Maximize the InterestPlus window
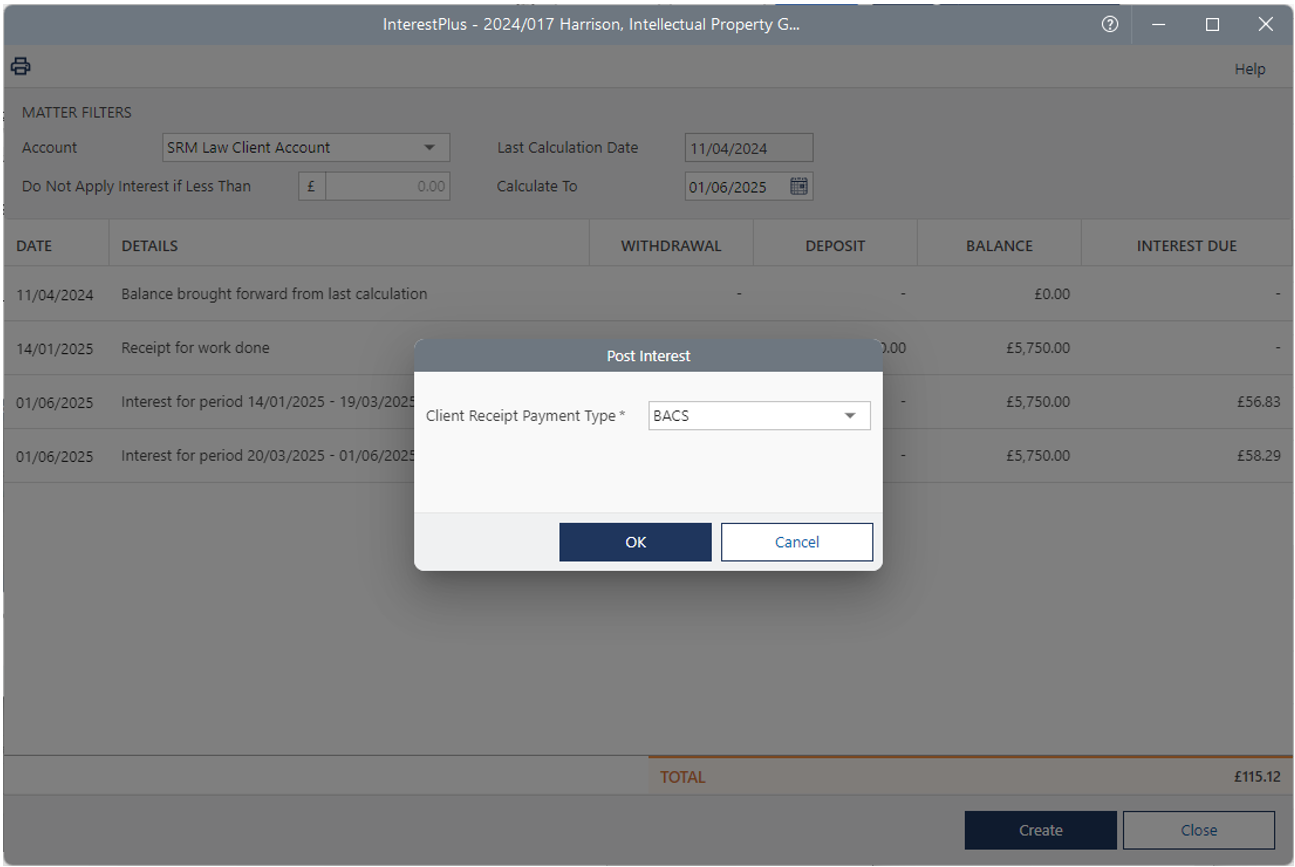The height and width of the screenshot is (867, 1295). [1212, 25]
